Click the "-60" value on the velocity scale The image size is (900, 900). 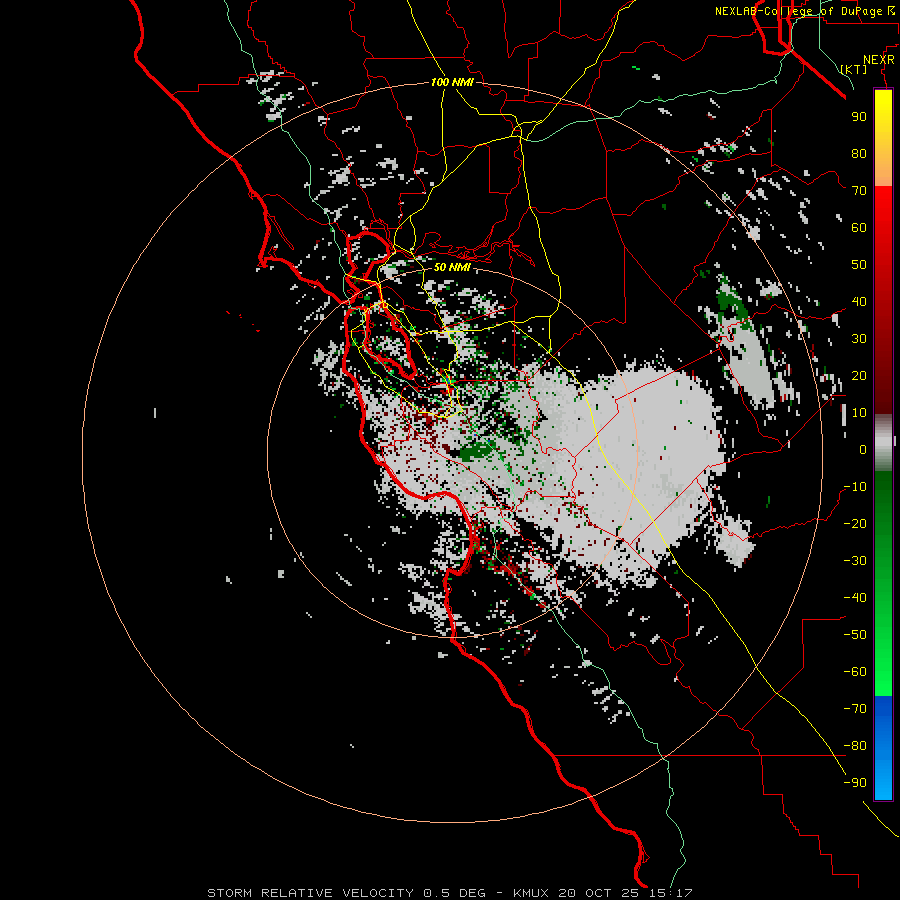(855, 672)
